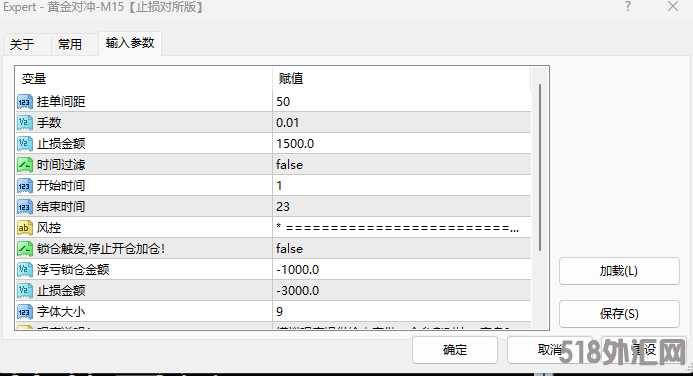This screenshot has height=376, width=693.
Task: Click the 取消 button
Action: pyautogui.click(x=549, y=350)
